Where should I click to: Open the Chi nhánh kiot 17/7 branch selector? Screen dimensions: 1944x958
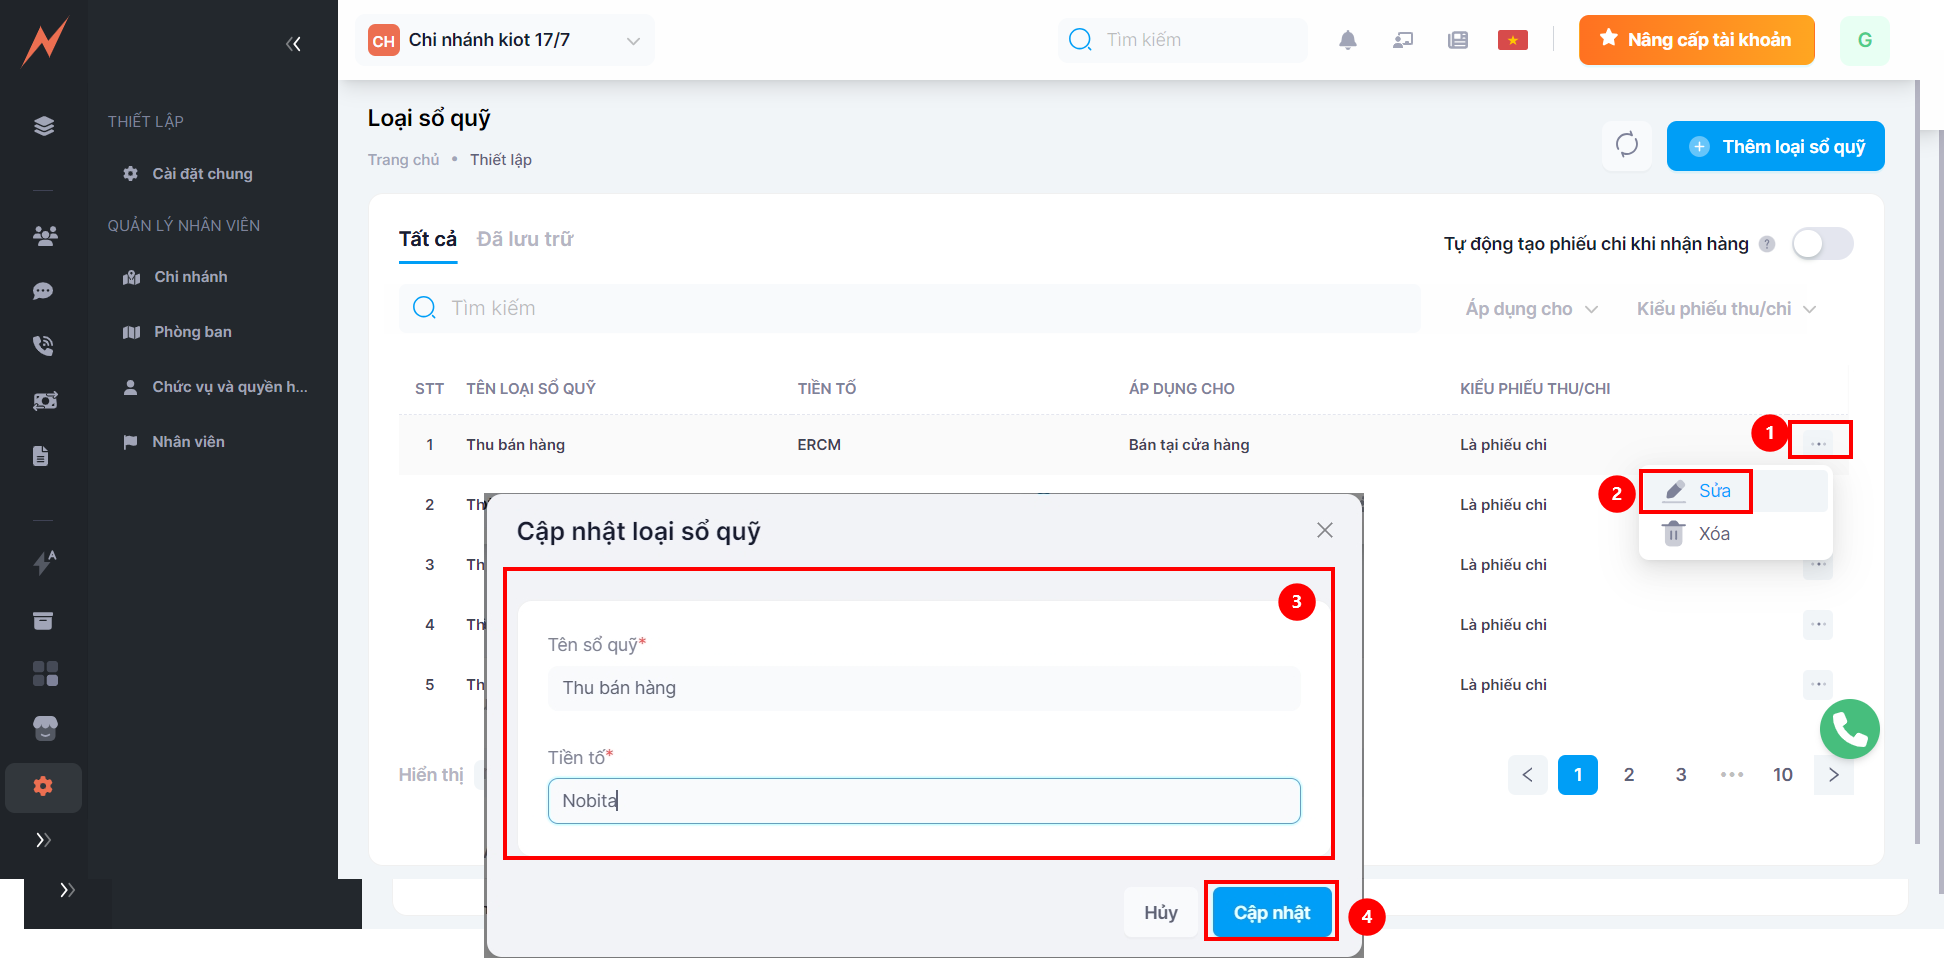tap(505, 40)
